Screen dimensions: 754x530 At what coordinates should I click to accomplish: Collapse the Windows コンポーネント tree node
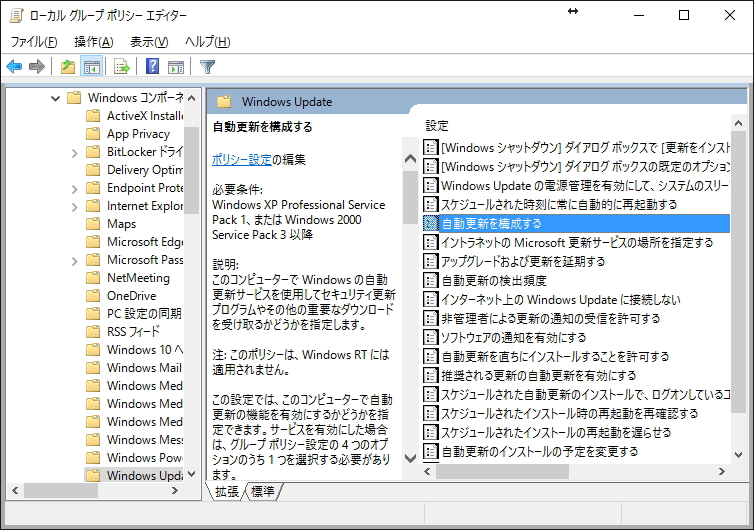tap(56, 99)
